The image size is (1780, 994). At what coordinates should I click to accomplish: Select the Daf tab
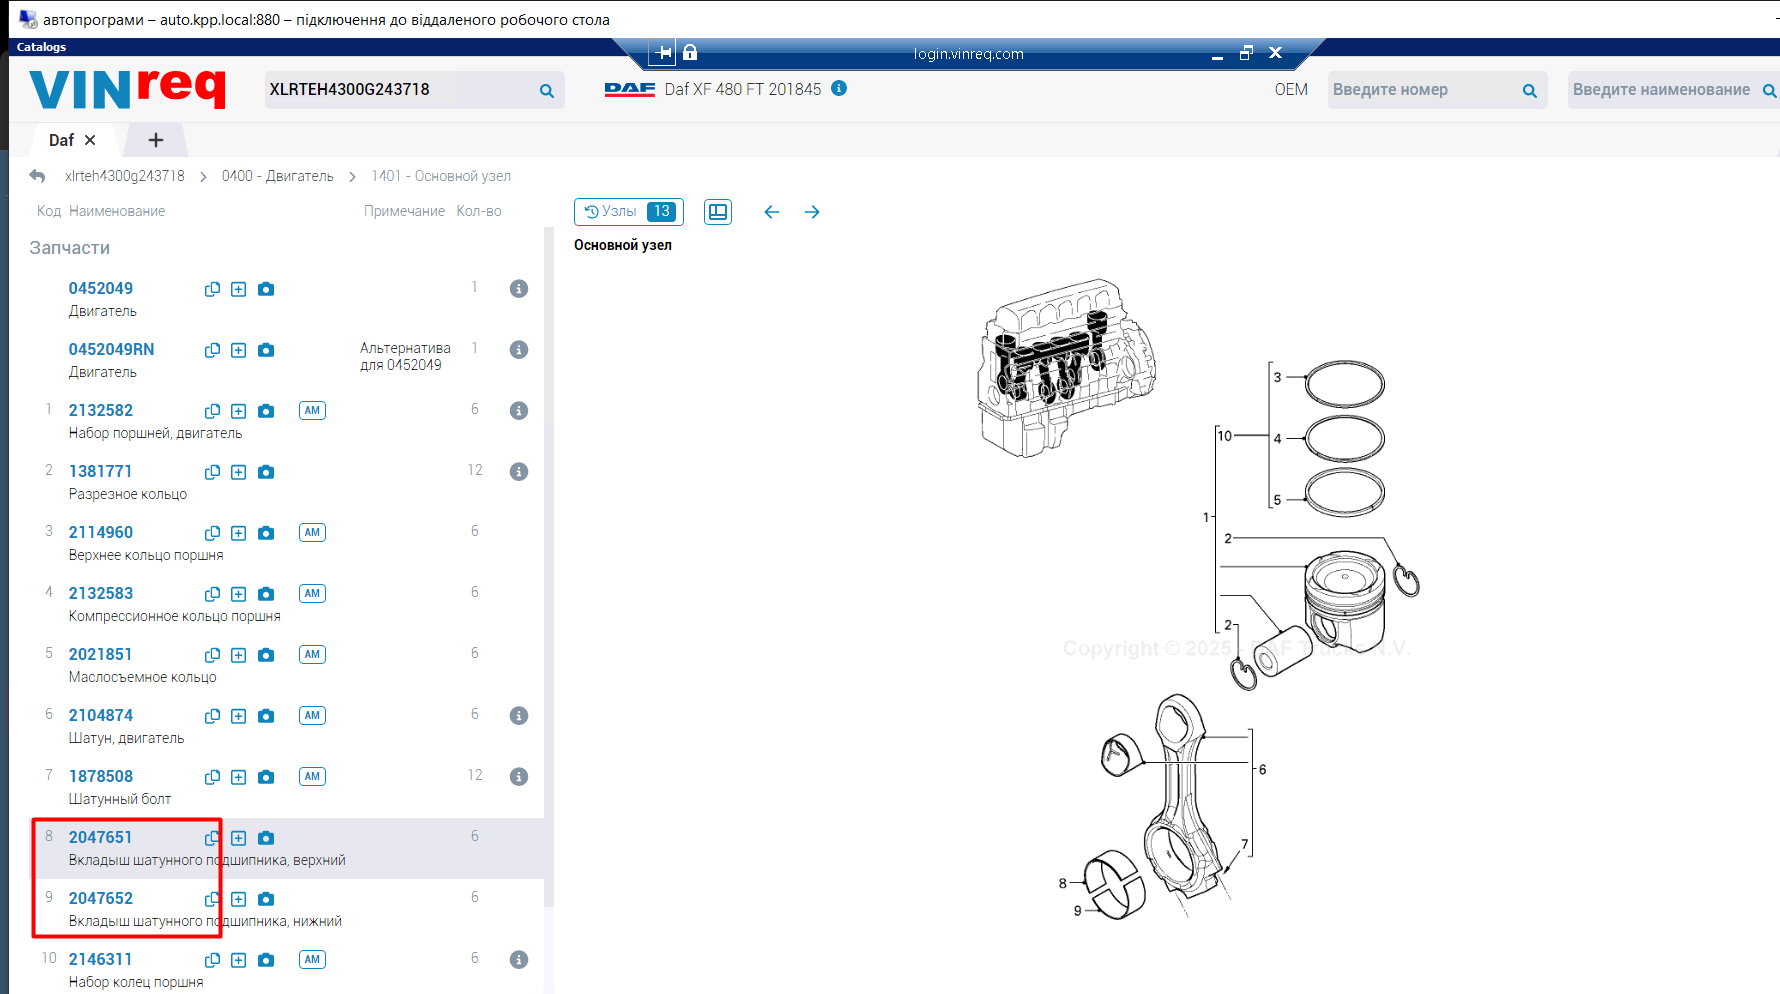click(x=61, y=141)
